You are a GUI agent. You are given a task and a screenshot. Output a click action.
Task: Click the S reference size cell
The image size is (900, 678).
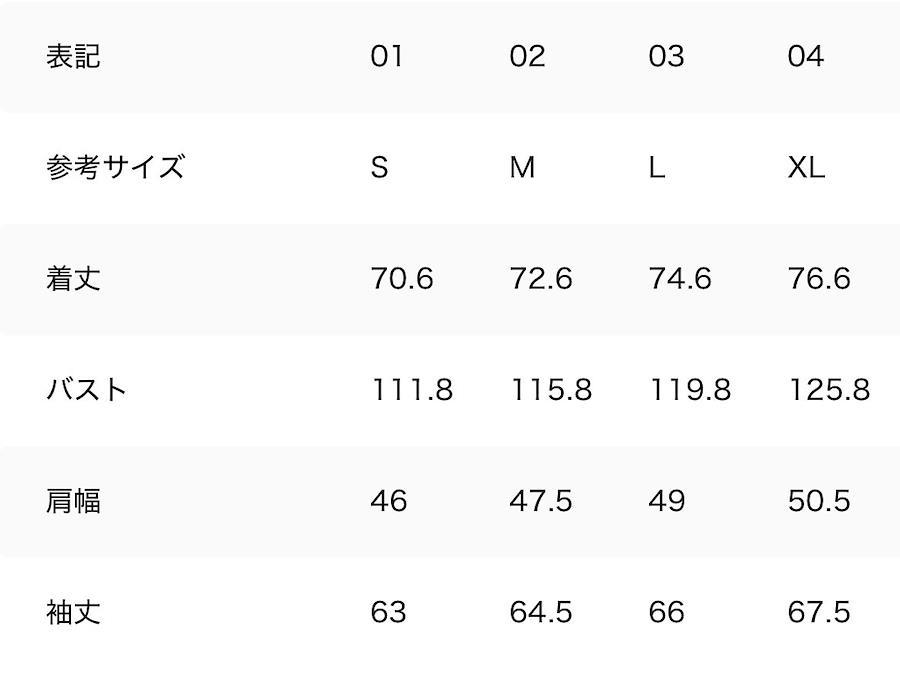[379, 167]
